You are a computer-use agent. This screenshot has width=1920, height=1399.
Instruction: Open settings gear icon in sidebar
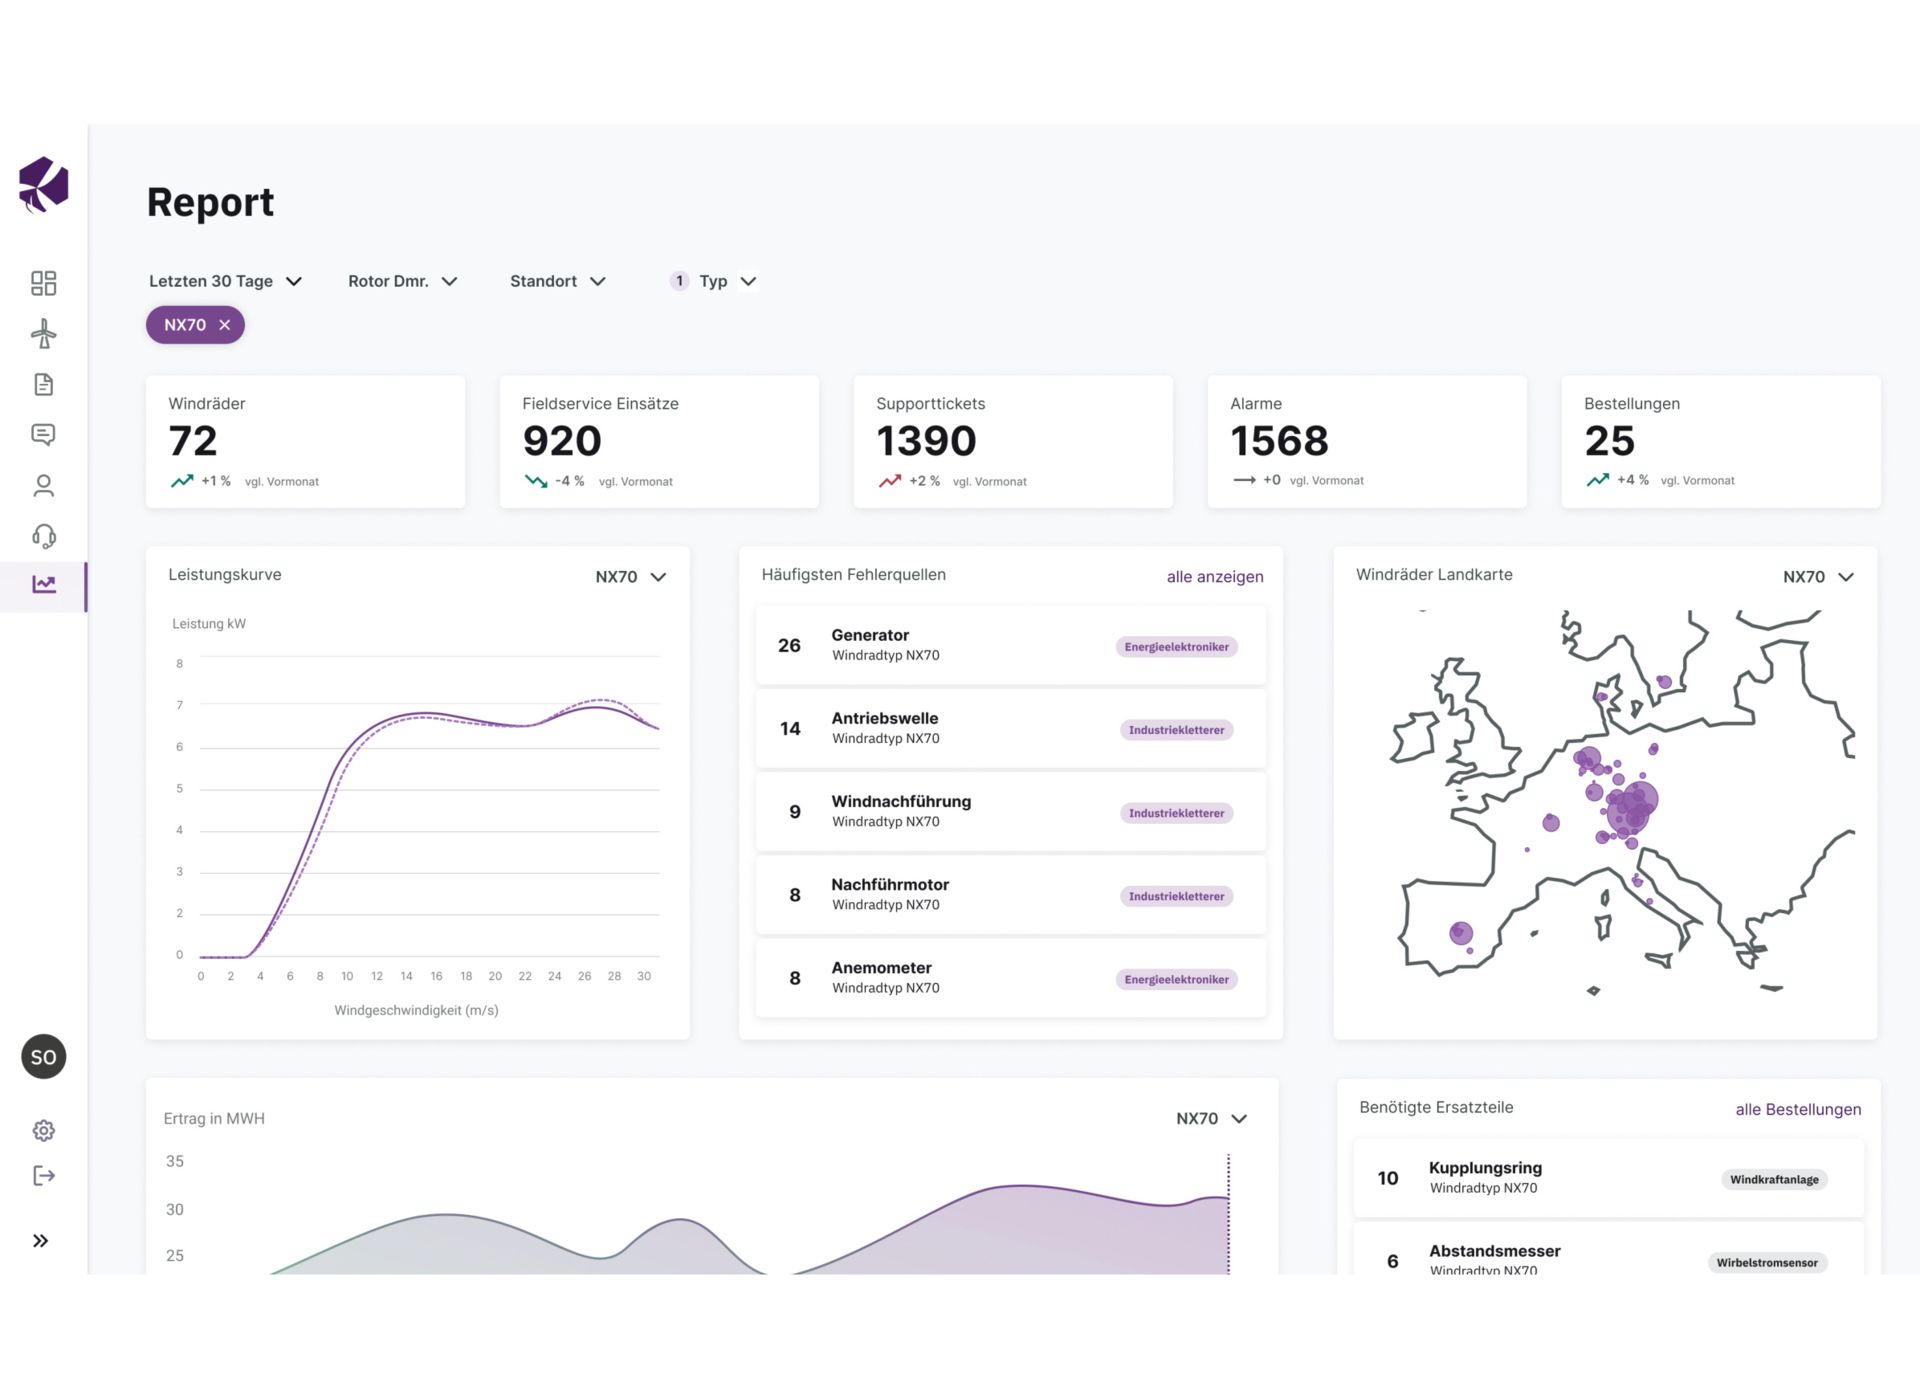pyautogui.click(x=43, y=1131)
